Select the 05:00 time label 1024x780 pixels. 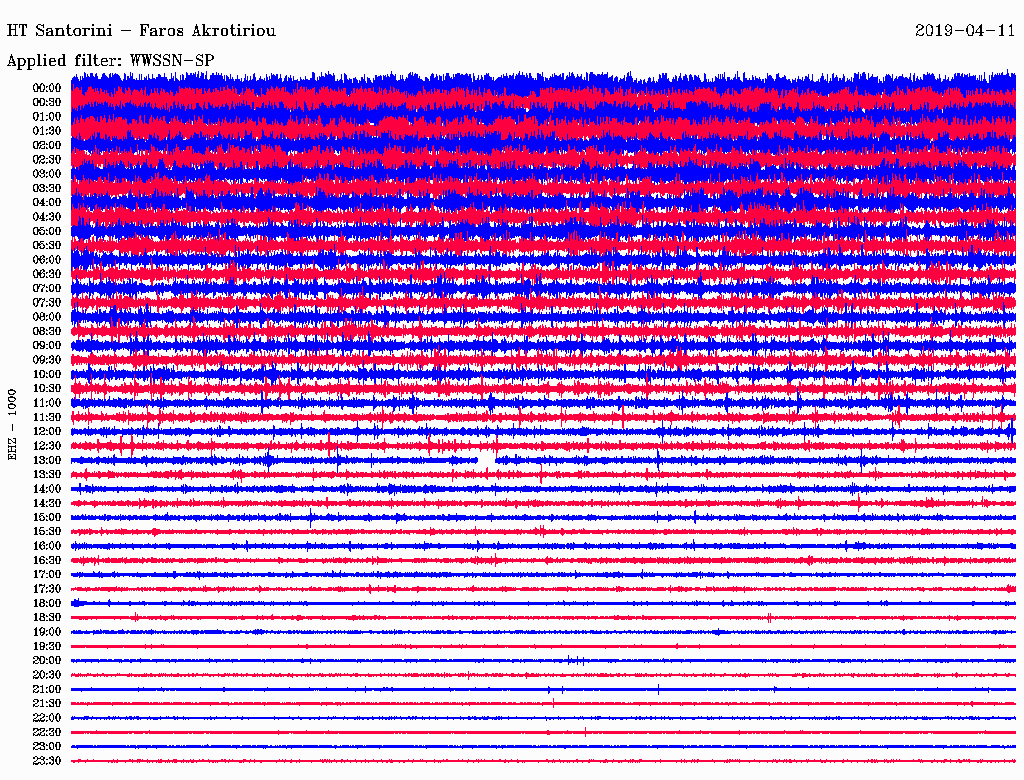click(47, 231)
